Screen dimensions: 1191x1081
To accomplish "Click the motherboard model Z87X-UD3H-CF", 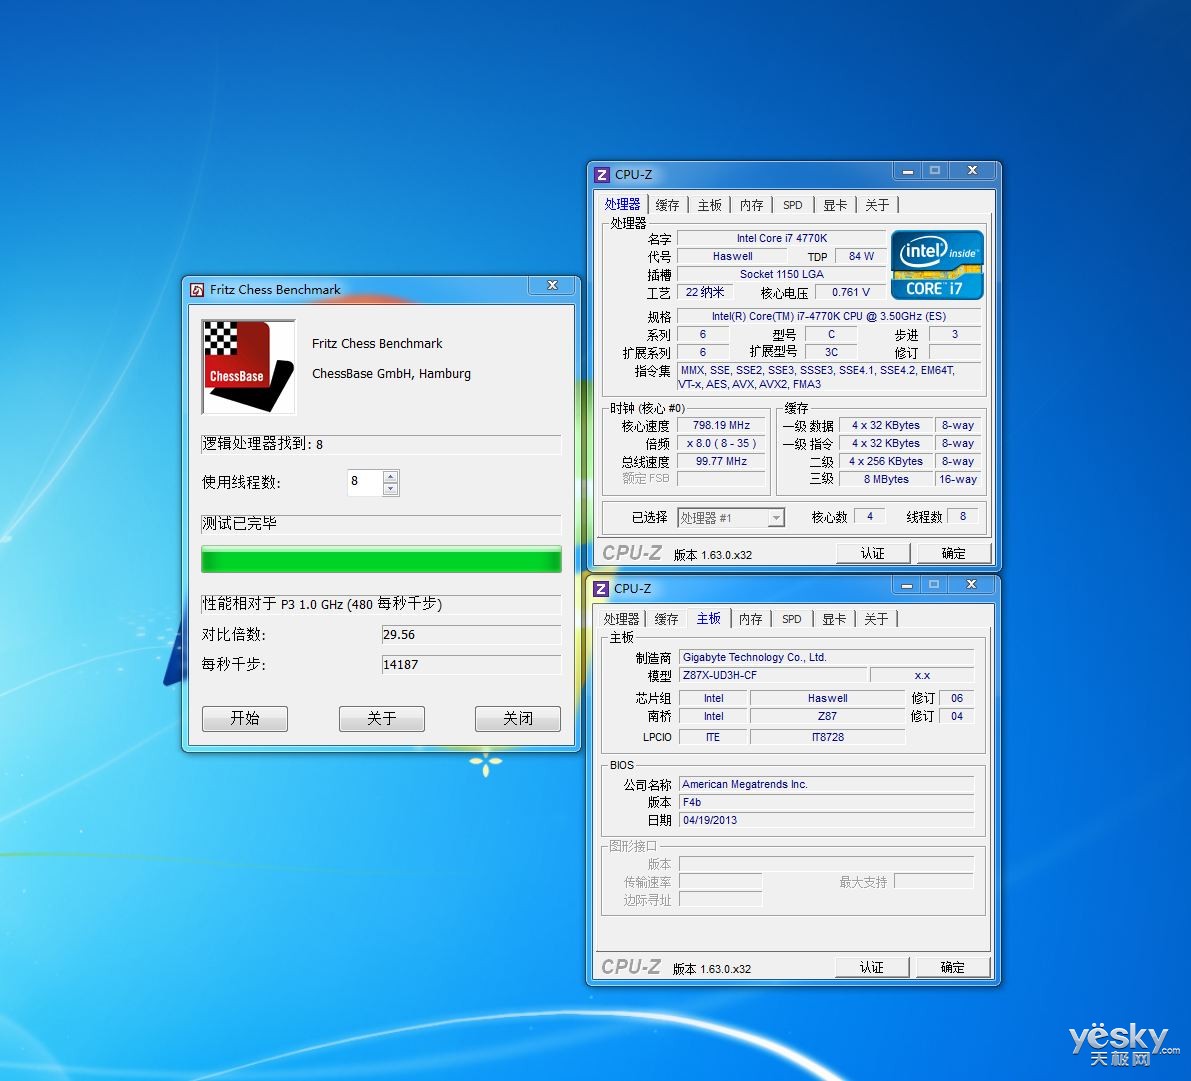I will coord(772,675).
